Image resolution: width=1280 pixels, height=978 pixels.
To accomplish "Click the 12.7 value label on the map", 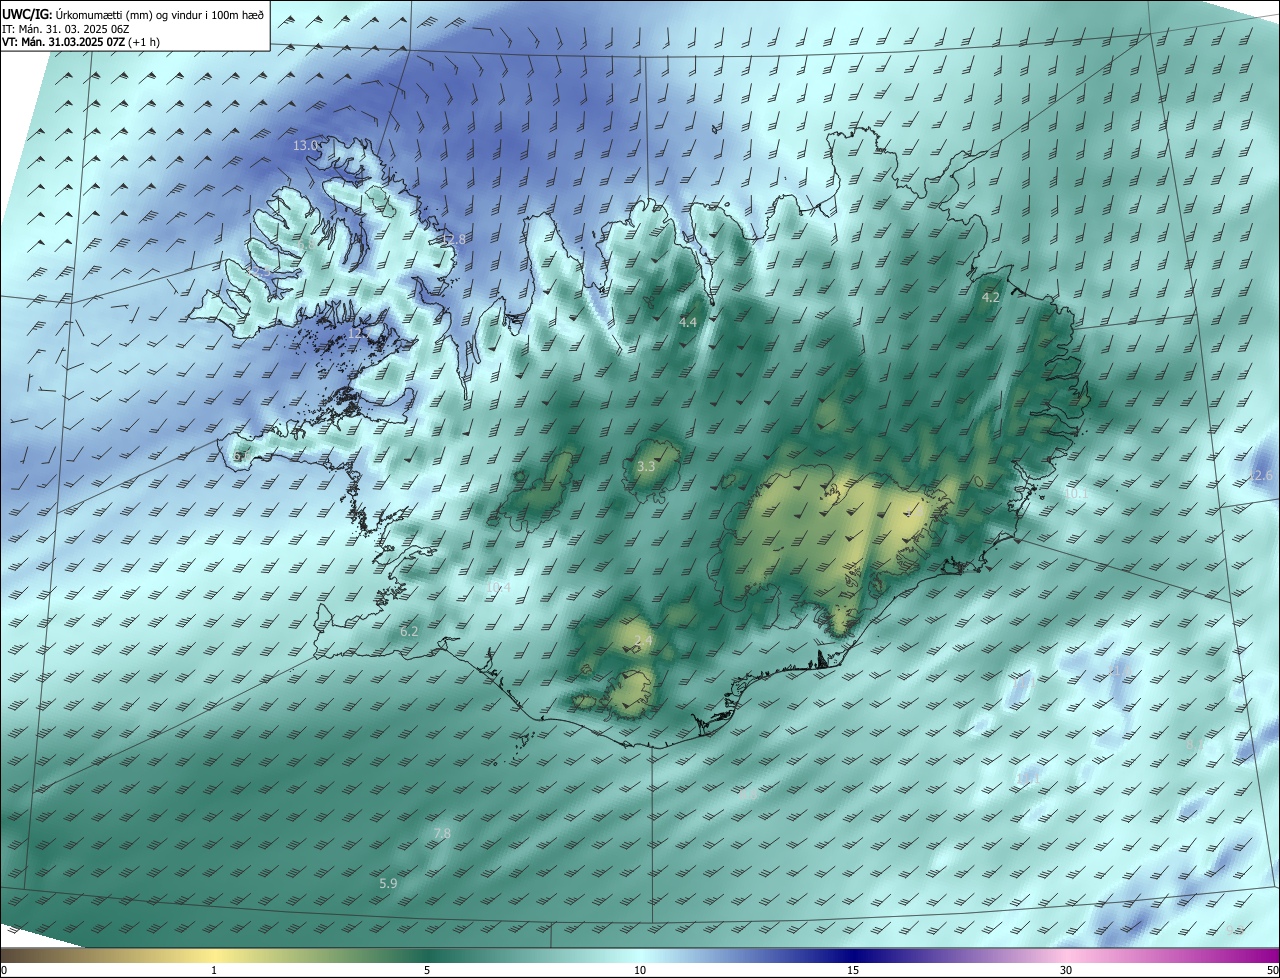I will point(359,334).
